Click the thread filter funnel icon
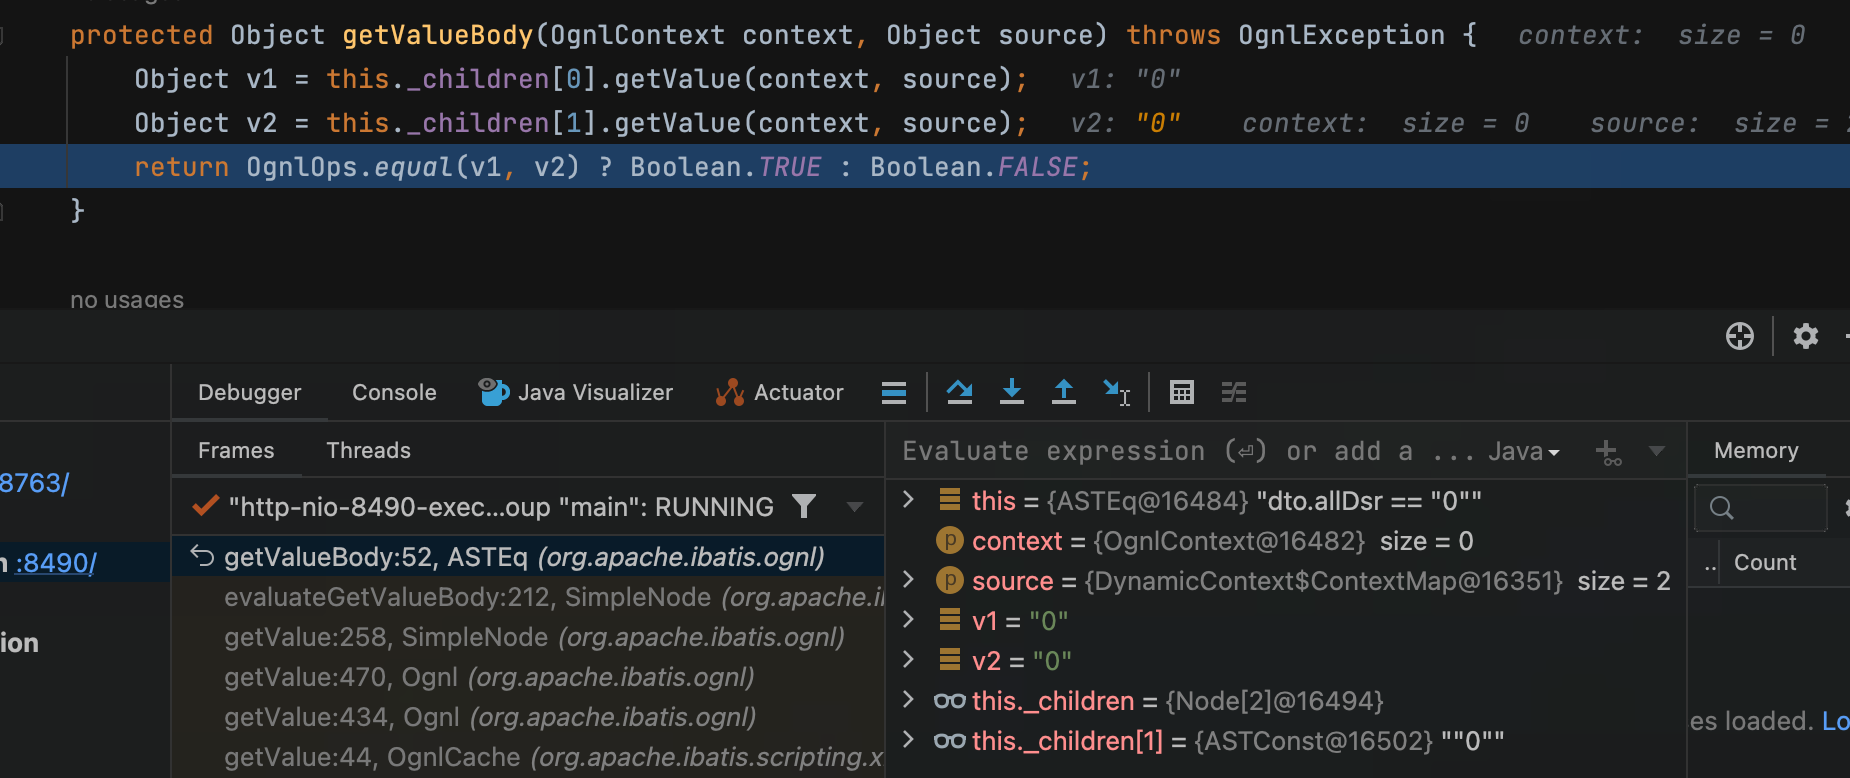Screen dimensions: 1850x778 (804, 507)
